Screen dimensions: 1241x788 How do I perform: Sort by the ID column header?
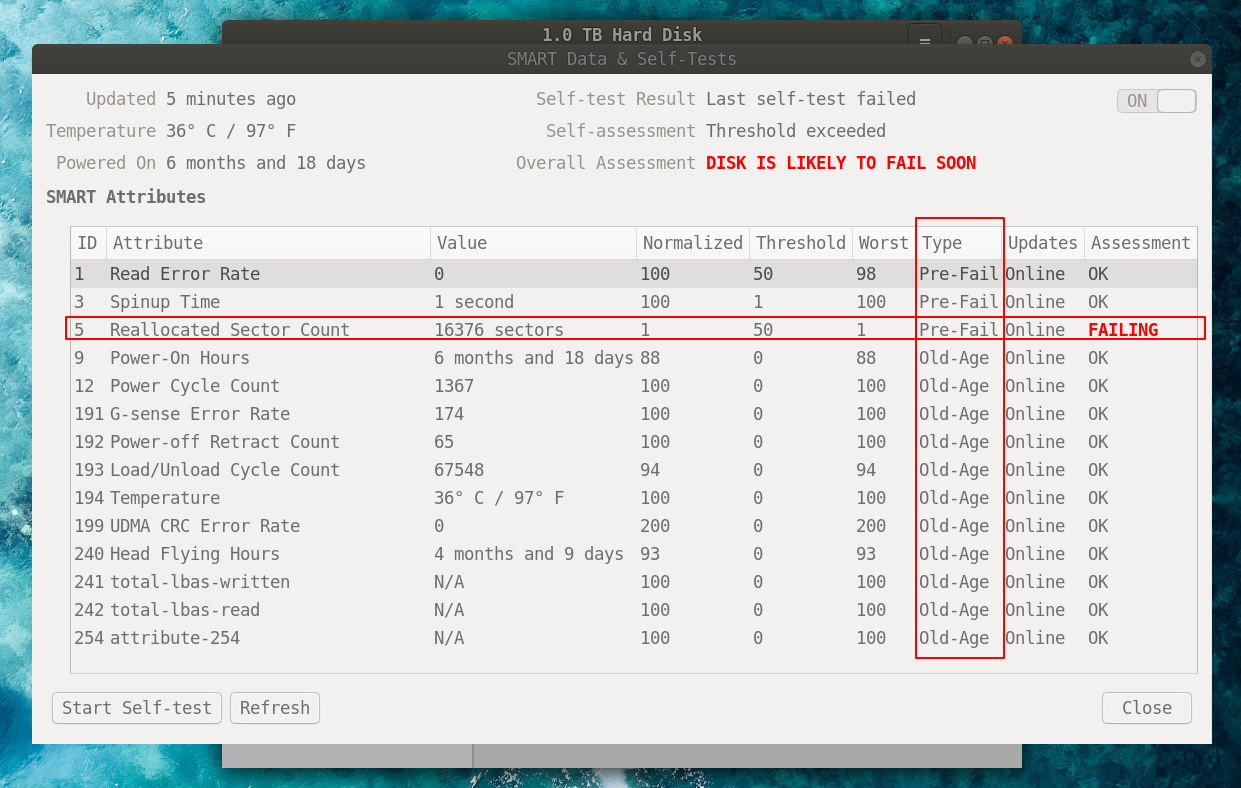88,243
